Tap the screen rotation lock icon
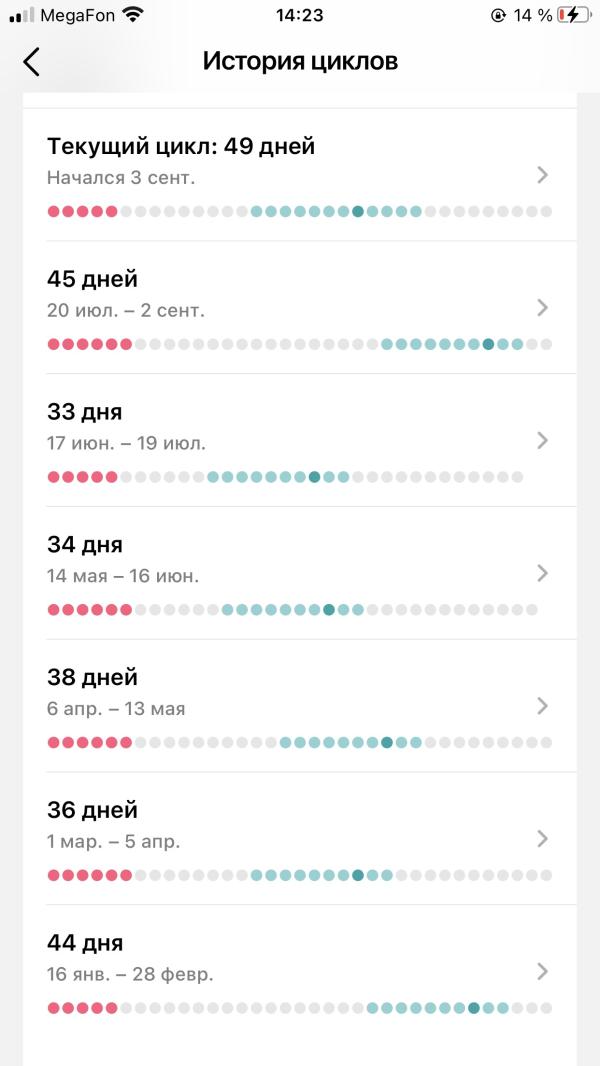Viewport: 600px width, 1066px height. (x=498, y=15)
